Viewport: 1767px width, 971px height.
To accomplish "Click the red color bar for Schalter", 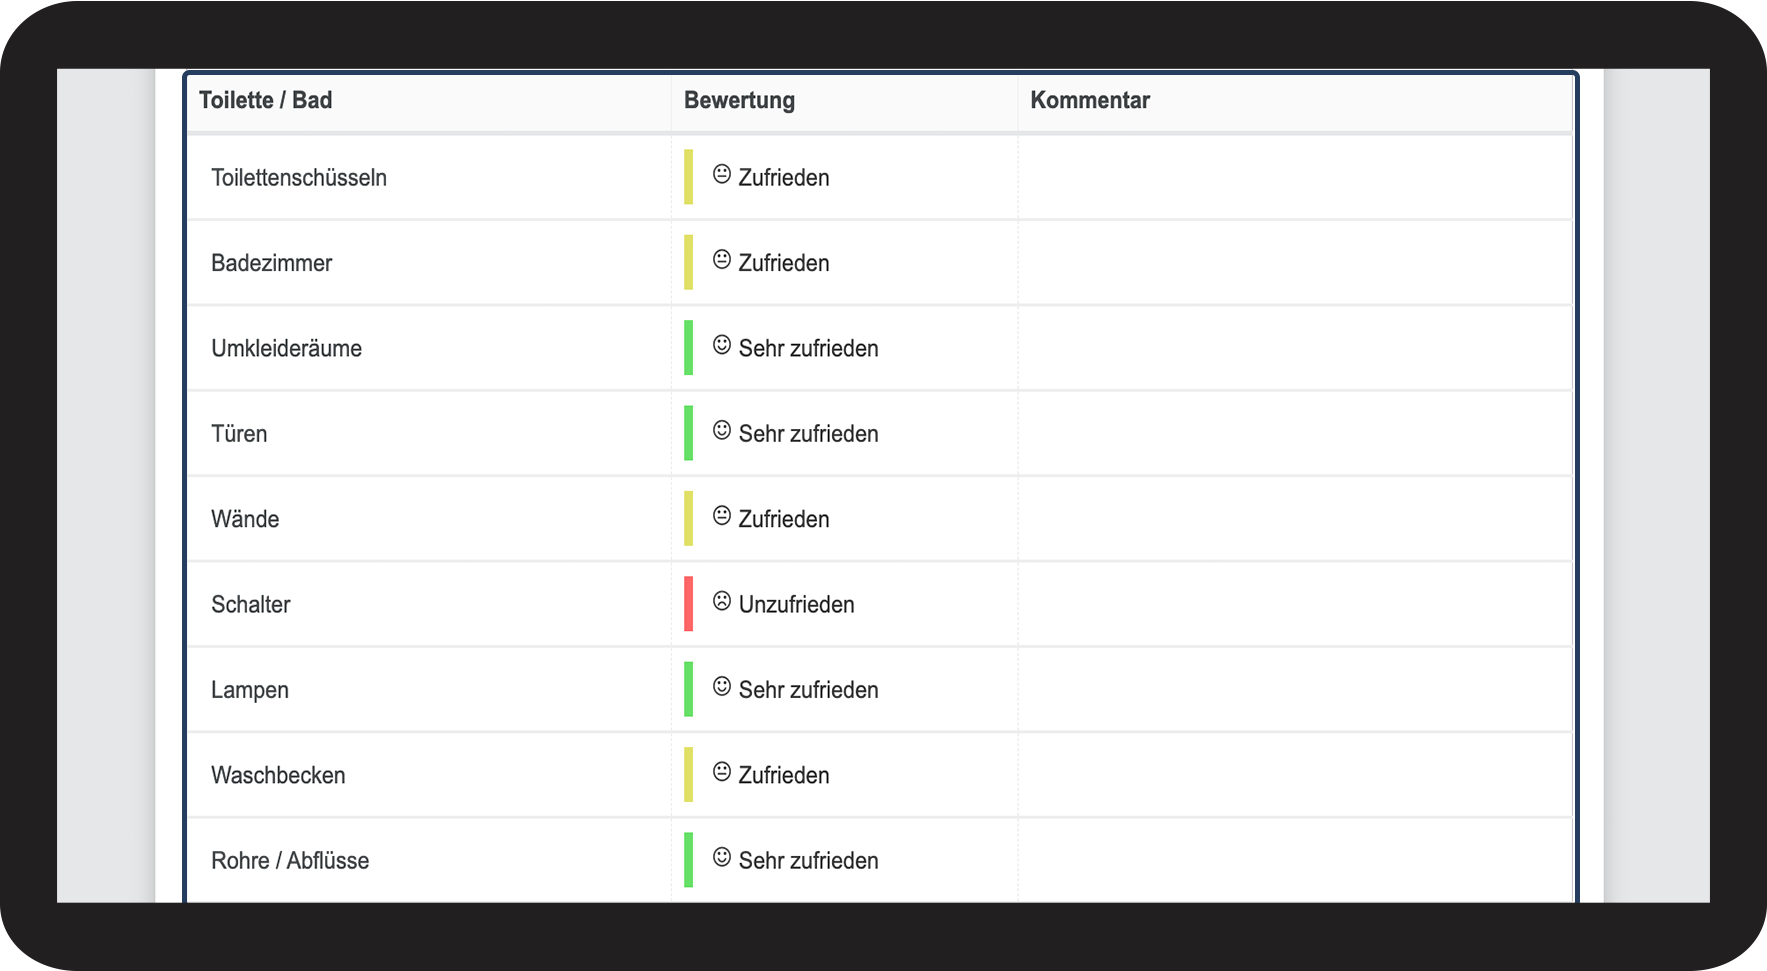I will point(688,604).
